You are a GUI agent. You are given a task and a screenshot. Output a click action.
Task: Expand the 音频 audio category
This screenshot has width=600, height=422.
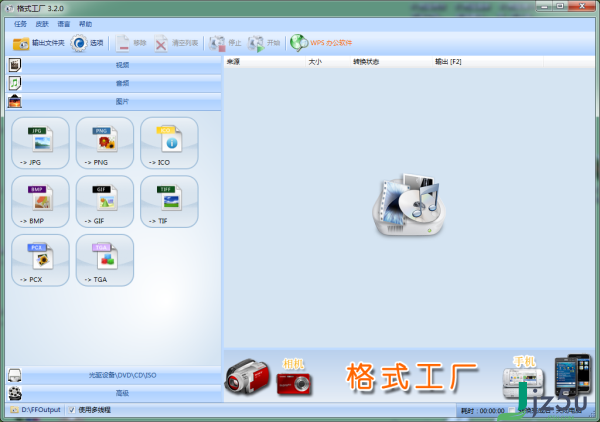114,83
